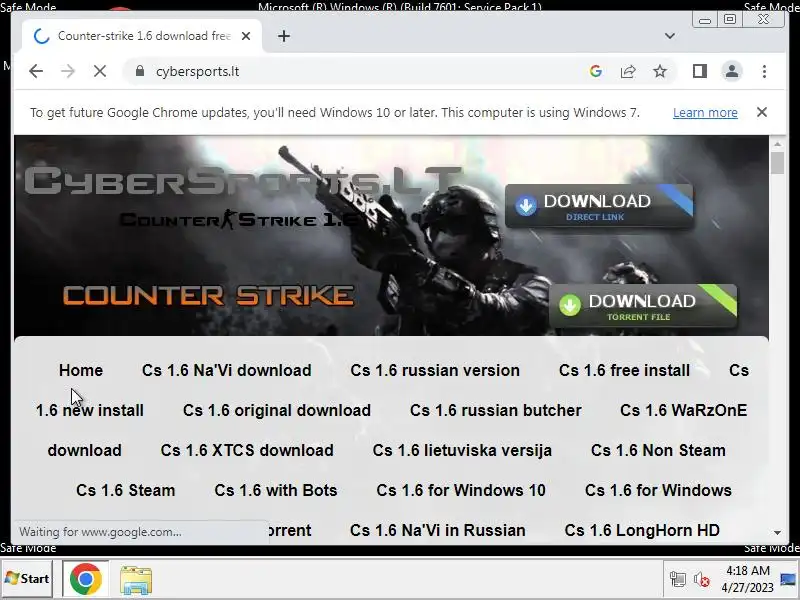
Task: Open Chrome three-dot menu
Action: [764, 71]
